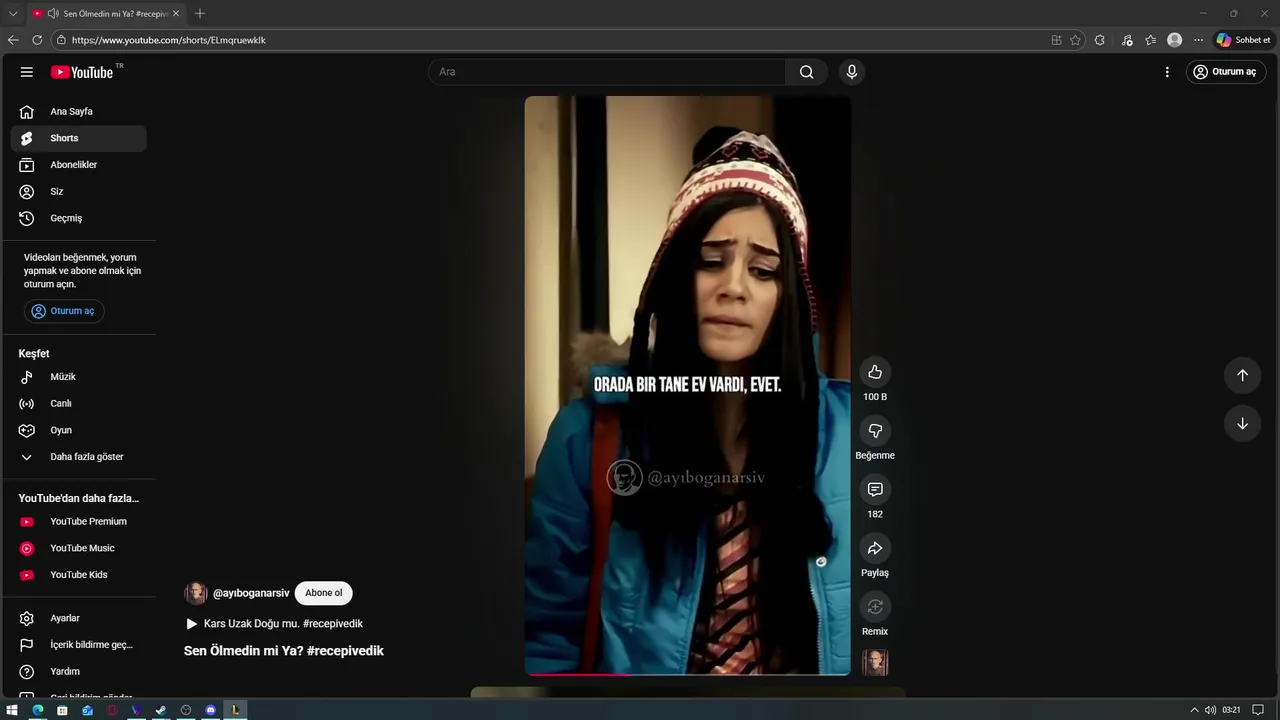Start voice search with the microphone icon
The width and height of the screenshot is (1280, 720).
pos(852,72)
